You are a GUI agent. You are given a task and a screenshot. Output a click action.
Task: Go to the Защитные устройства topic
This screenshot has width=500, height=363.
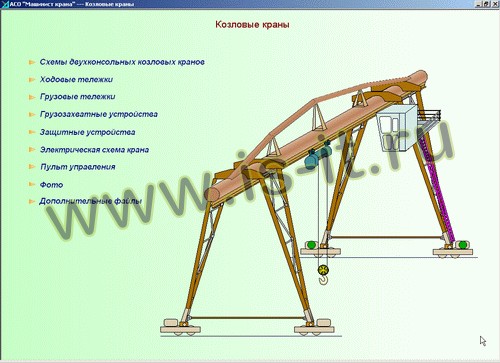click(88, 132)
